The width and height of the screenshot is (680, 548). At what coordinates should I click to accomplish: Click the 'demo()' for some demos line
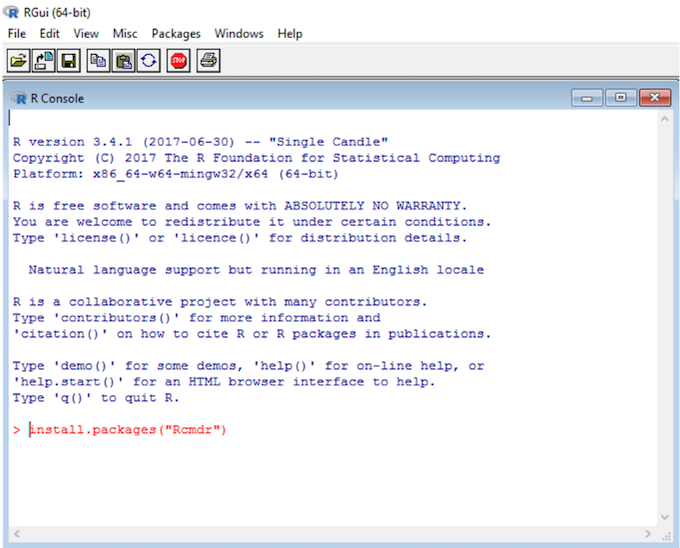[x=248, y=365]
